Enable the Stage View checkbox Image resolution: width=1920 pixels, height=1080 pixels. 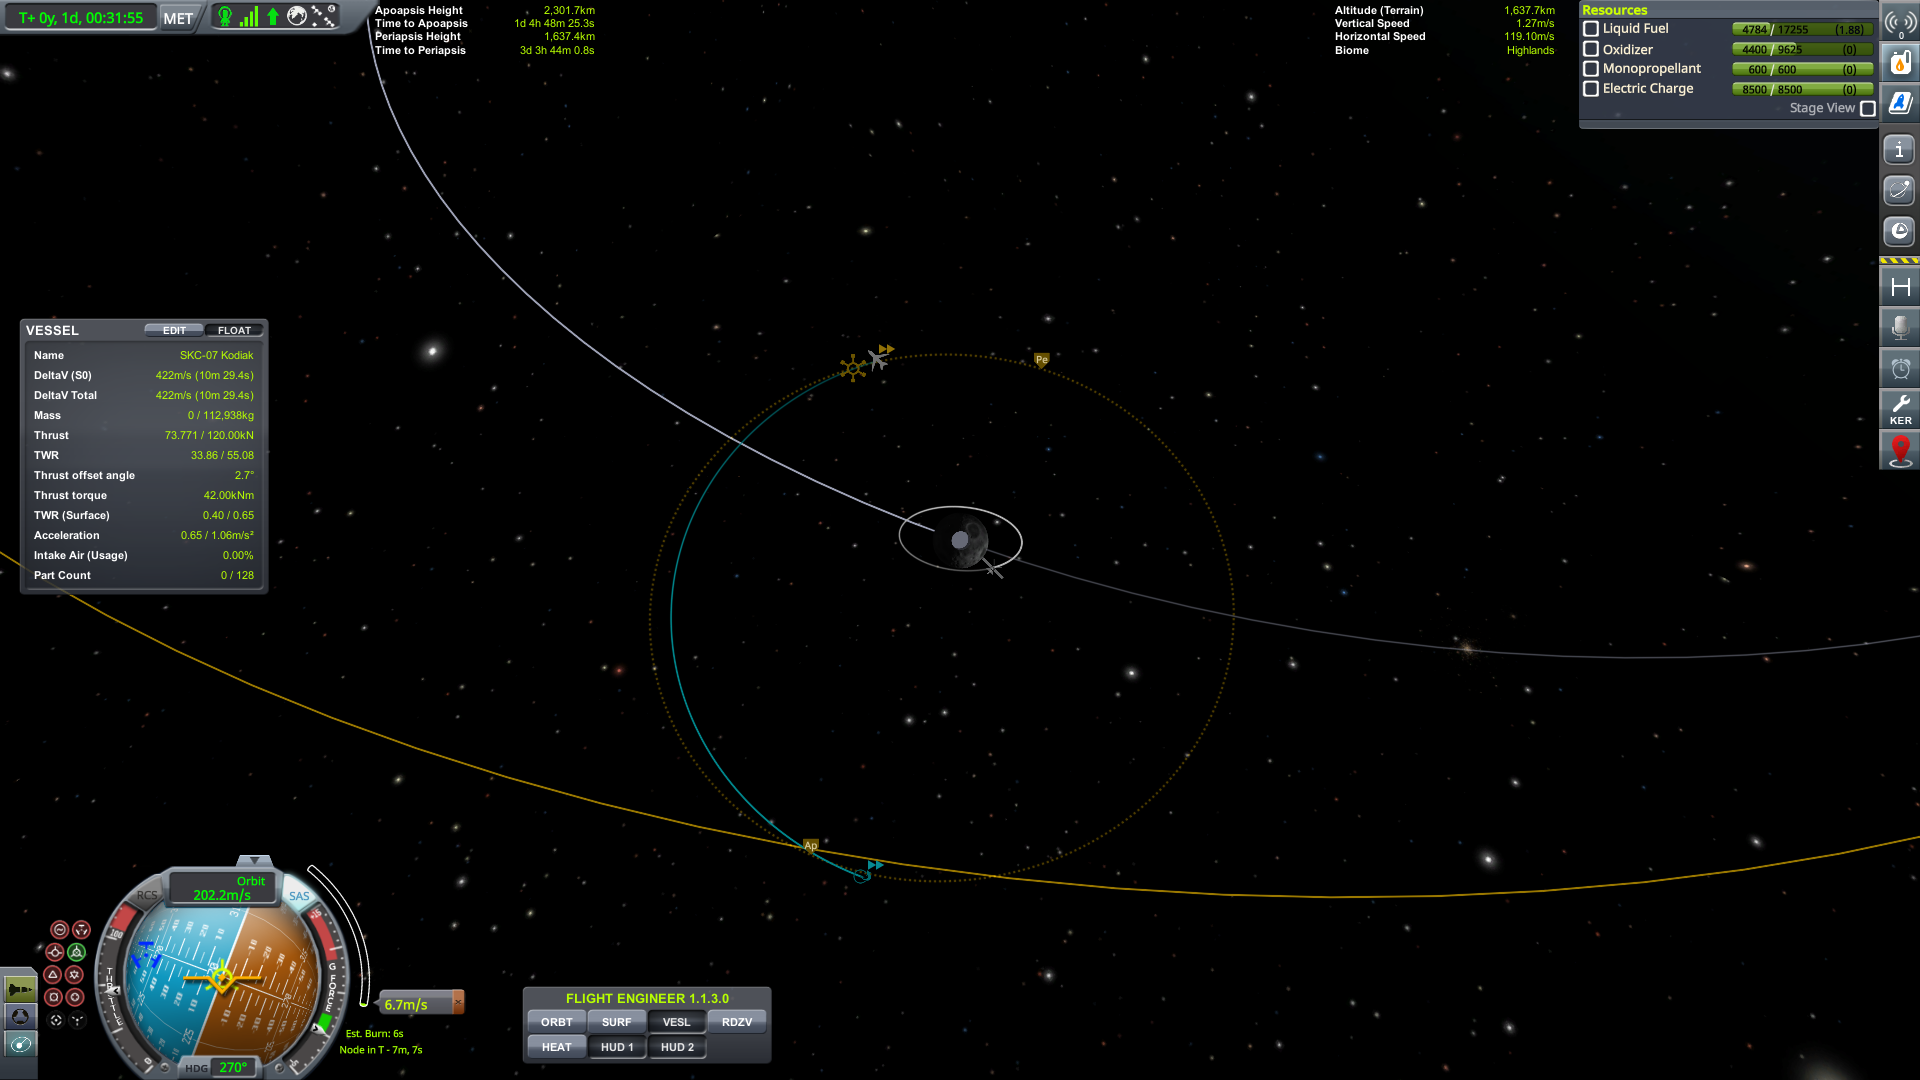coord(1866,108)
